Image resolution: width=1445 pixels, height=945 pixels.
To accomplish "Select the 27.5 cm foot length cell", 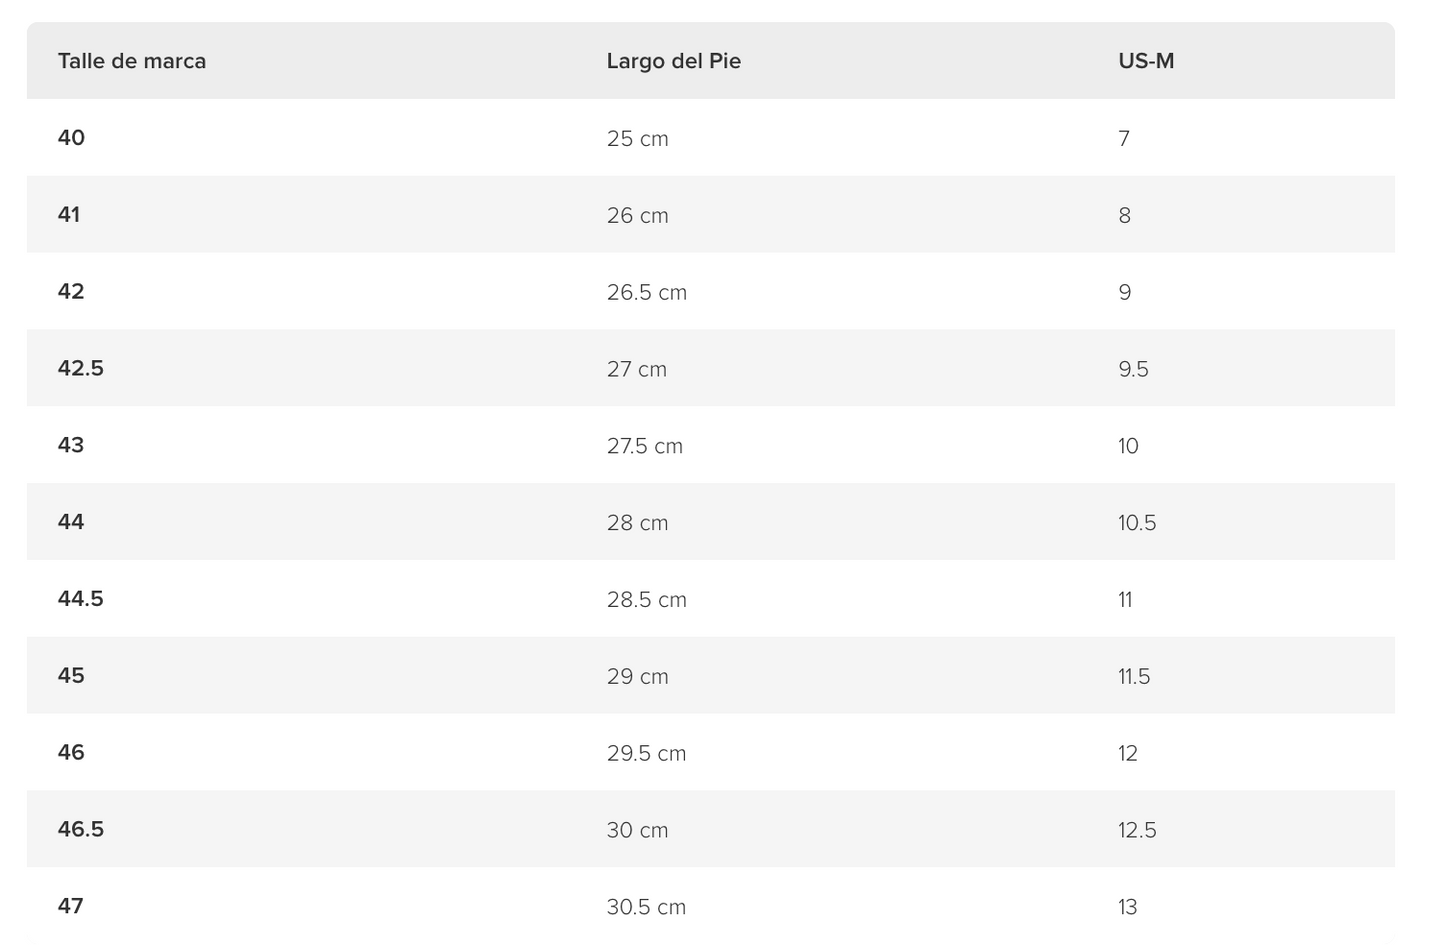I will [644, 446].
